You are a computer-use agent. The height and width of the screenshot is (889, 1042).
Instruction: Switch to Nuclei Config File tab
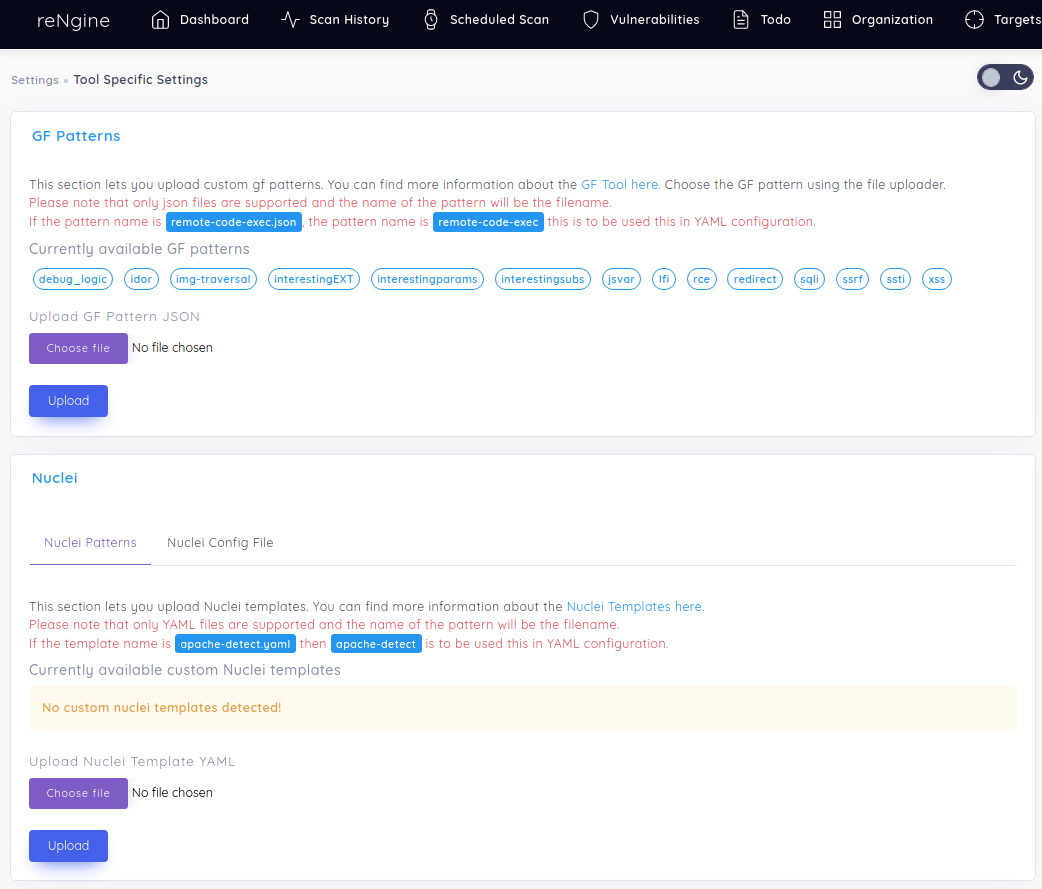220,543
